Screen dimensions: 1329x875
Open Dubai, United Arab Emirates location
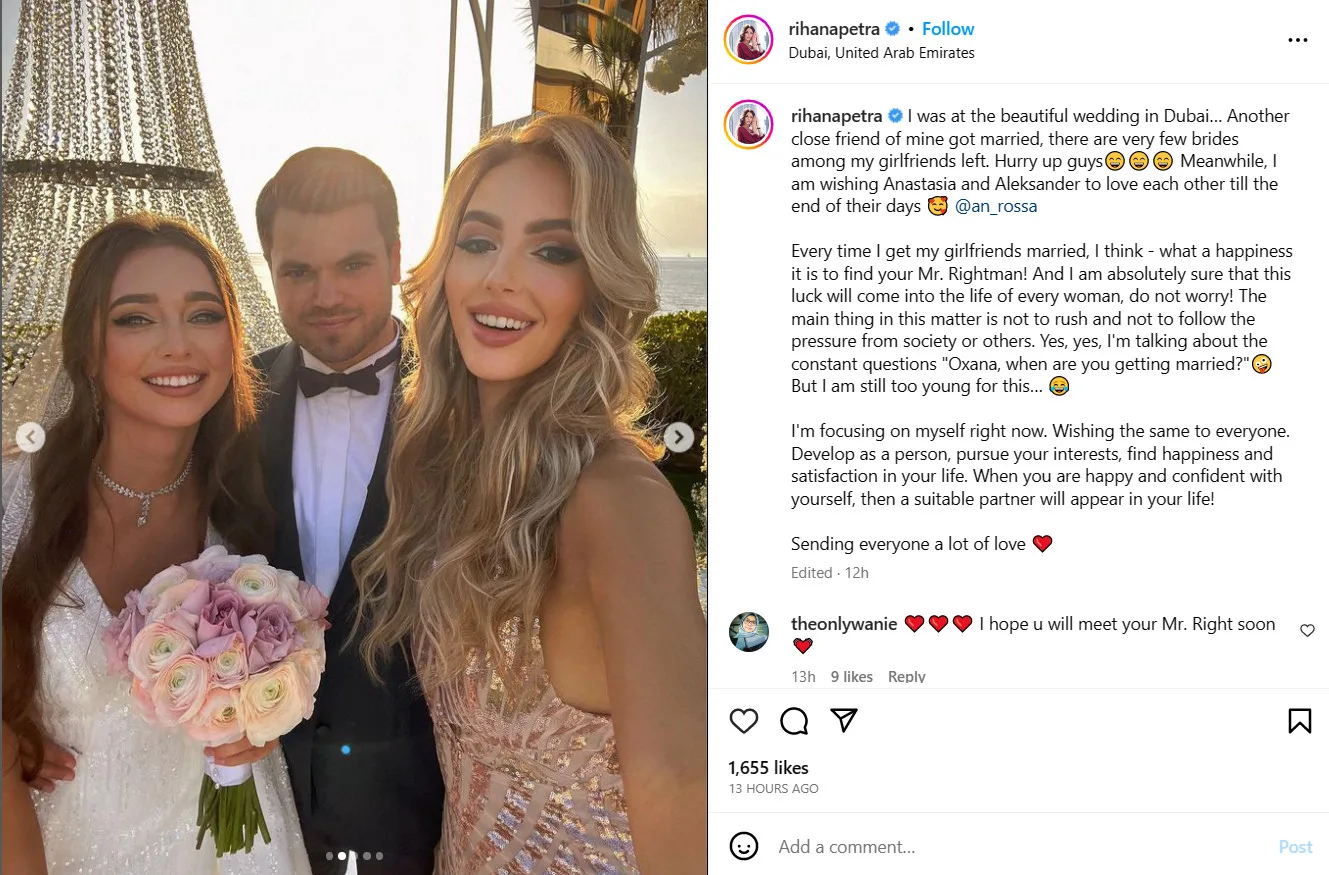882,53
